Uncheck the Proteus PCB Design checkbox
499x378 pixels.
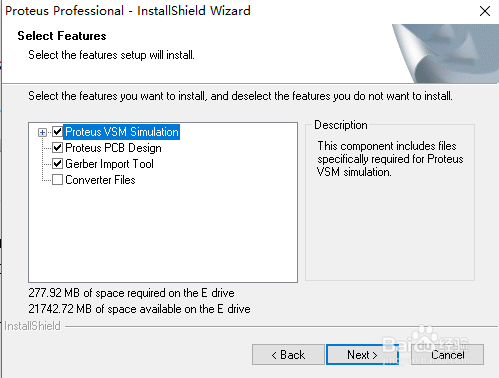(57, 148)
